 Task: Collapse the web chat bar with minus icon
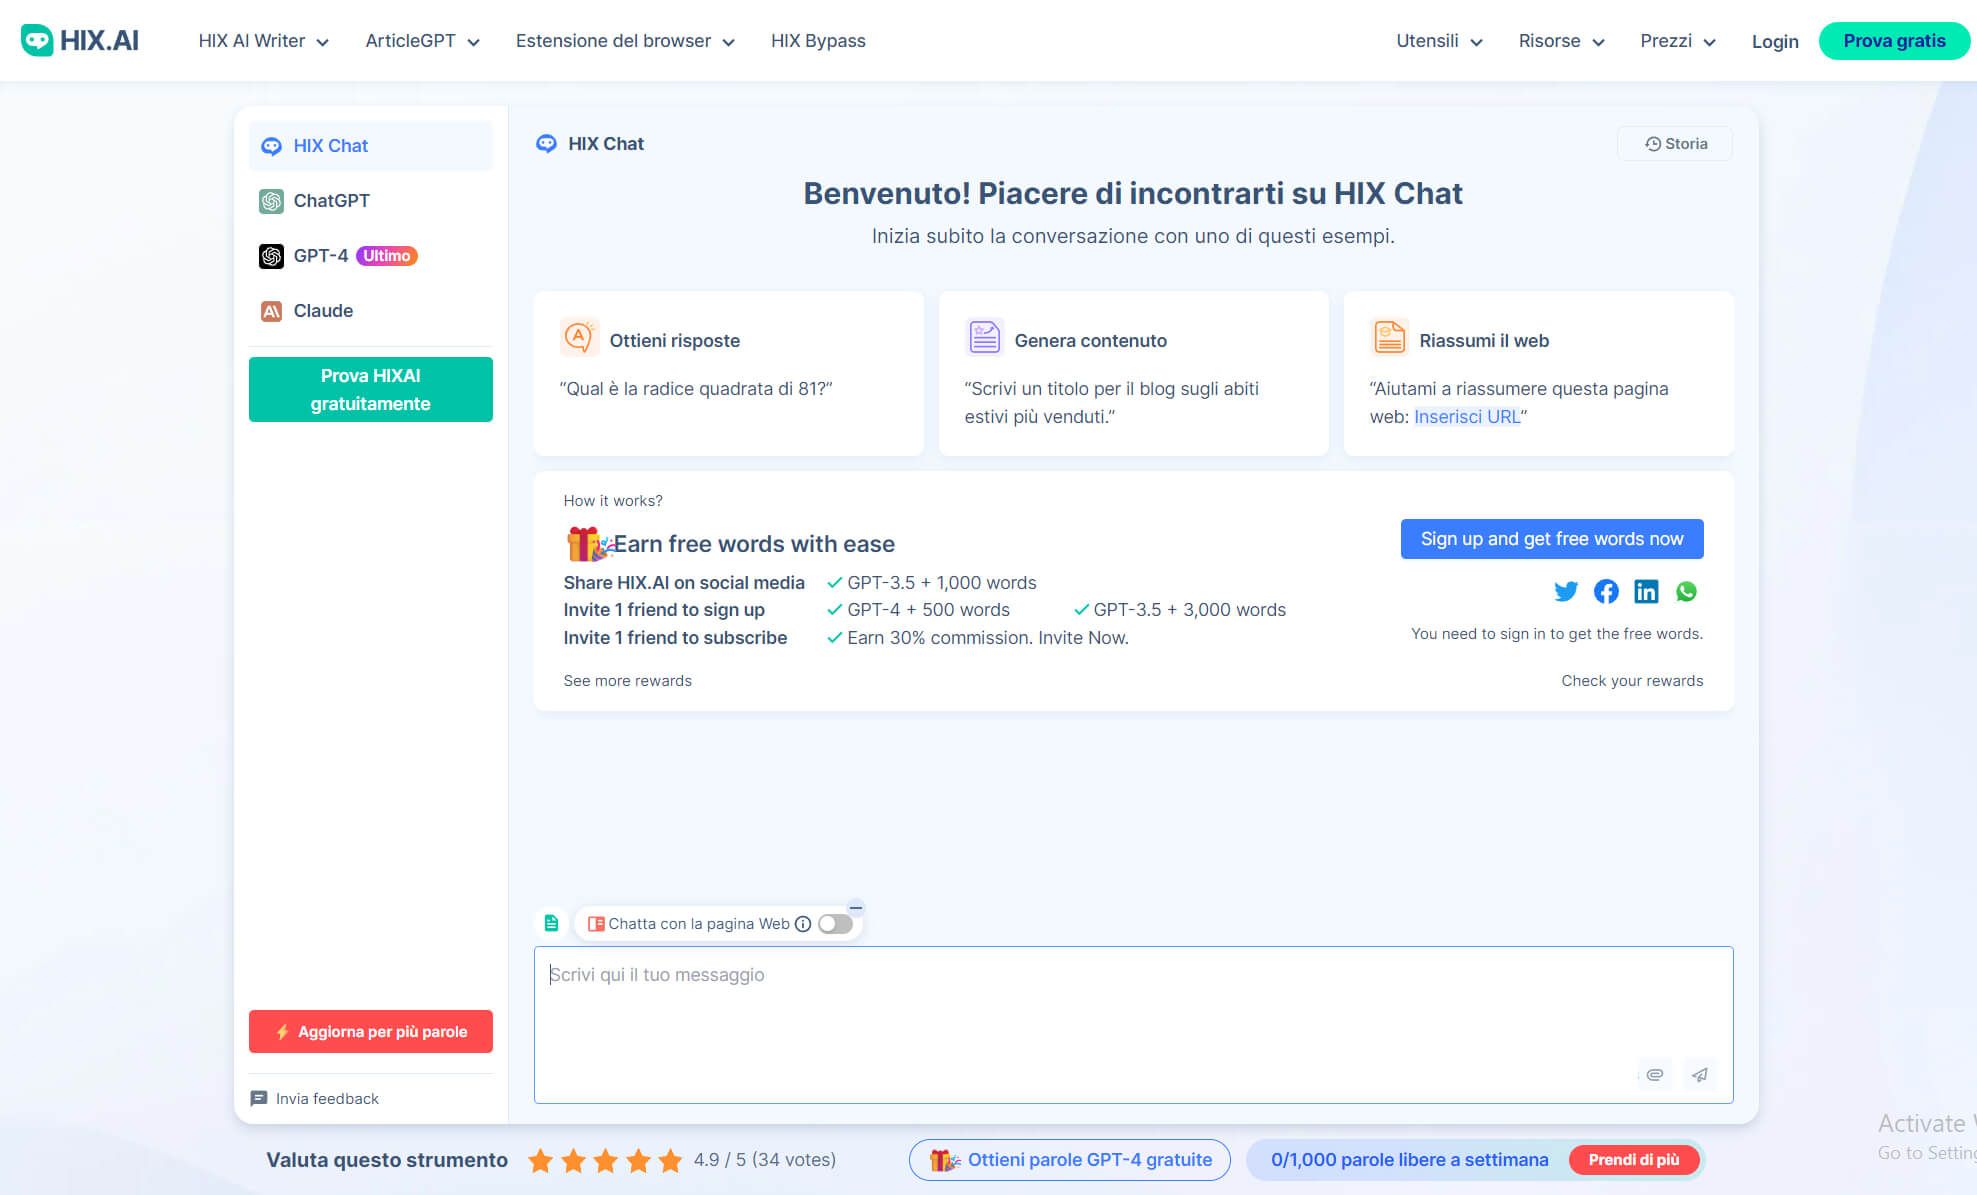coord(856,908)
